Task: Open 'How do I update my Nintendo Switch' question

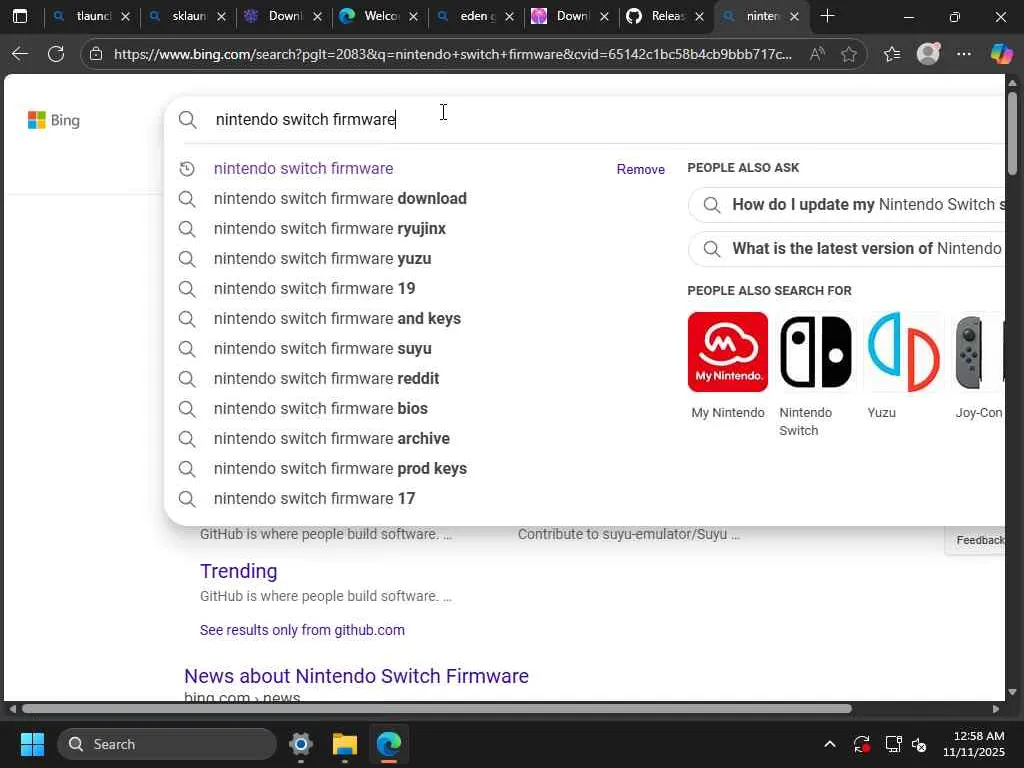Action: [x=846, y=204]
